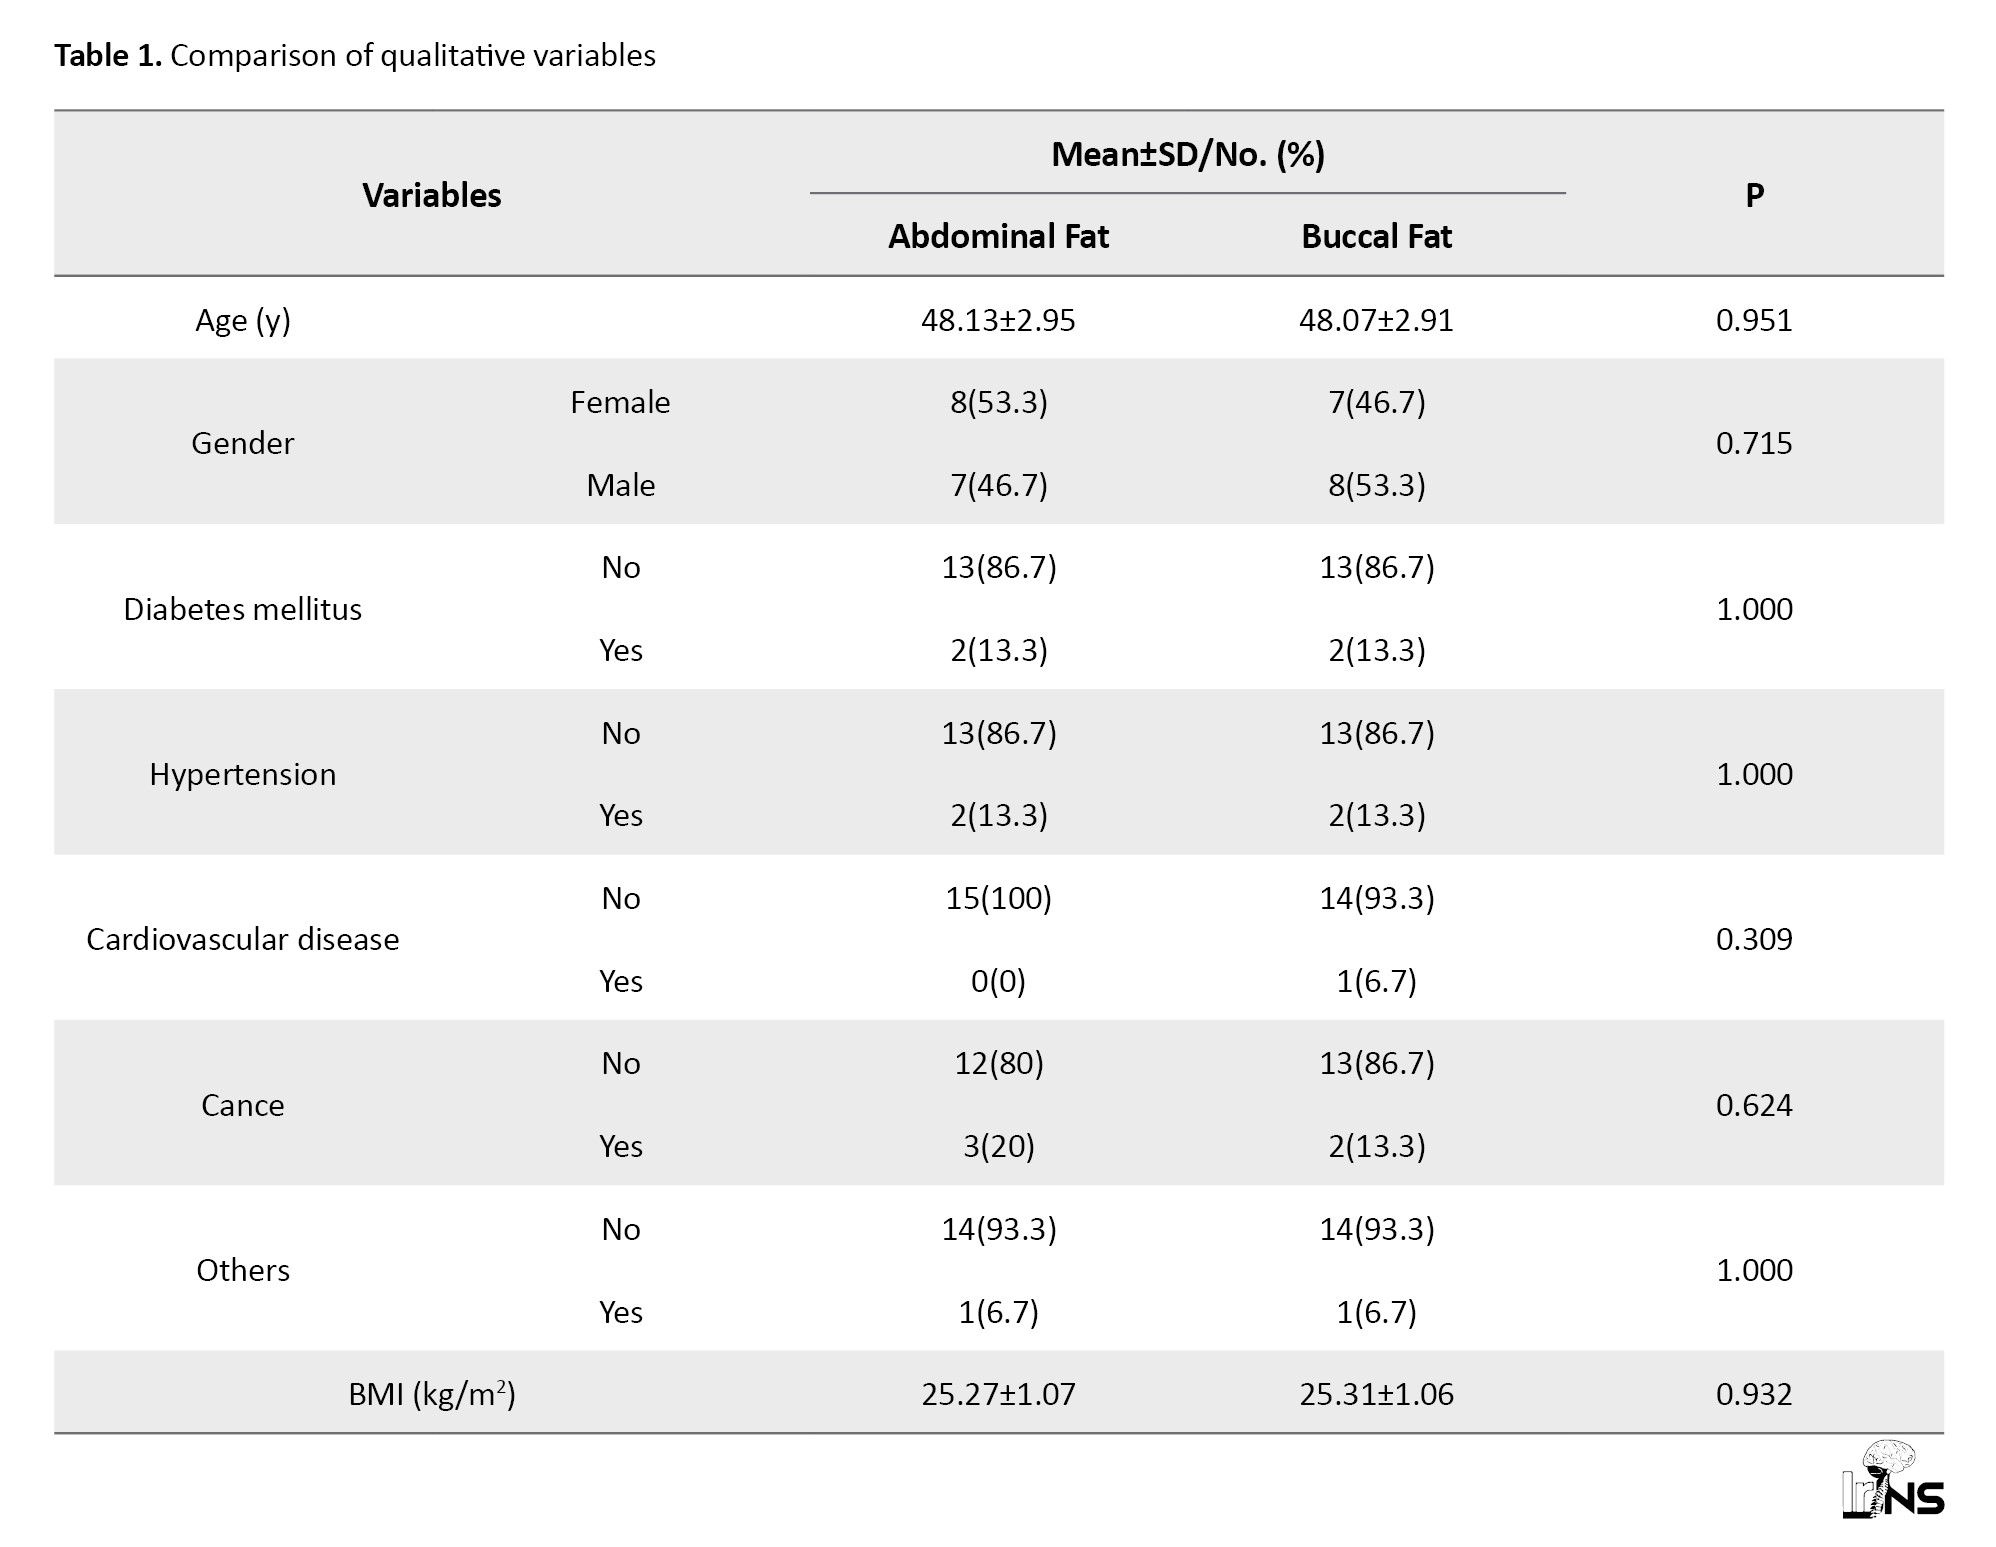Image resolution: width=1996 pixels, height=1547 pixels.
Task: Select the Cance row label
Action: (x=243, y=1105)
